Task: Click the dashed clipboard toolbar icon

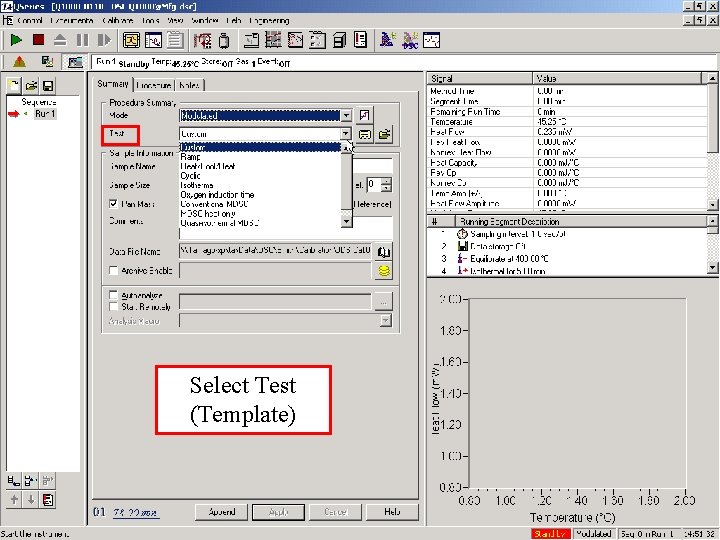Action: (317, 40)
